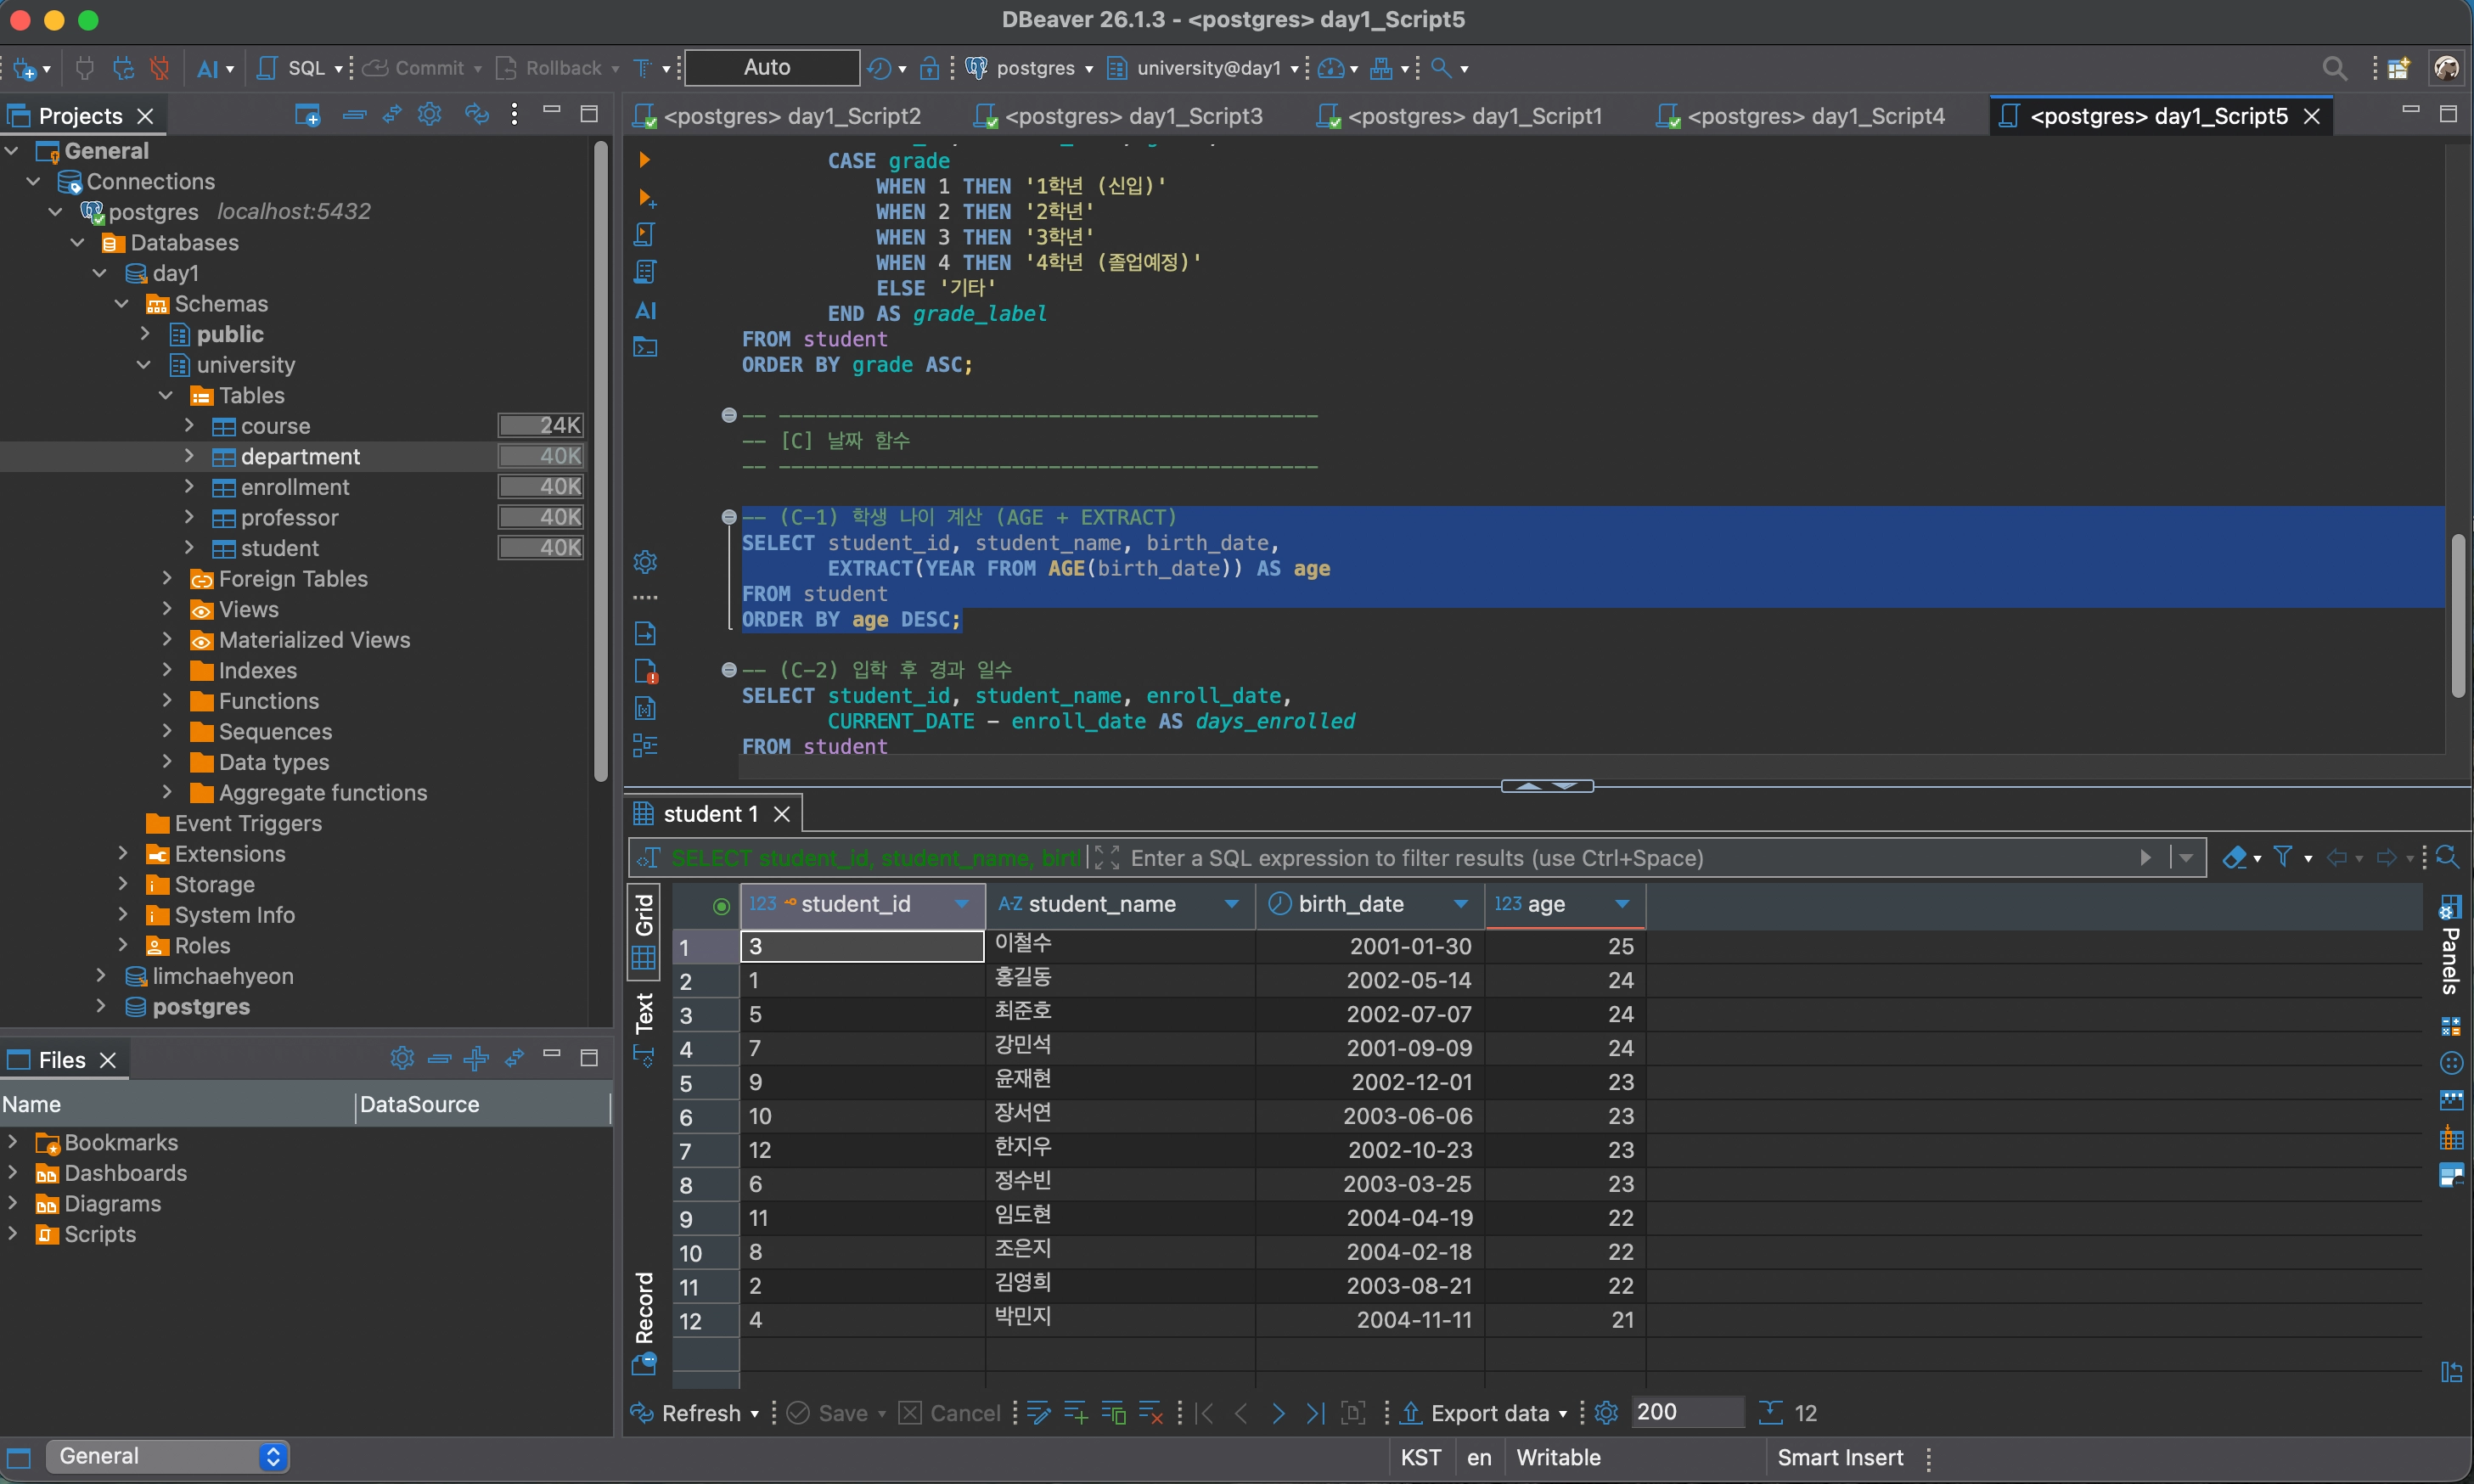Screen dimensions: 2474x1484
Task: Click the add row icon in results toolbar
Action: (1076, 1413)
